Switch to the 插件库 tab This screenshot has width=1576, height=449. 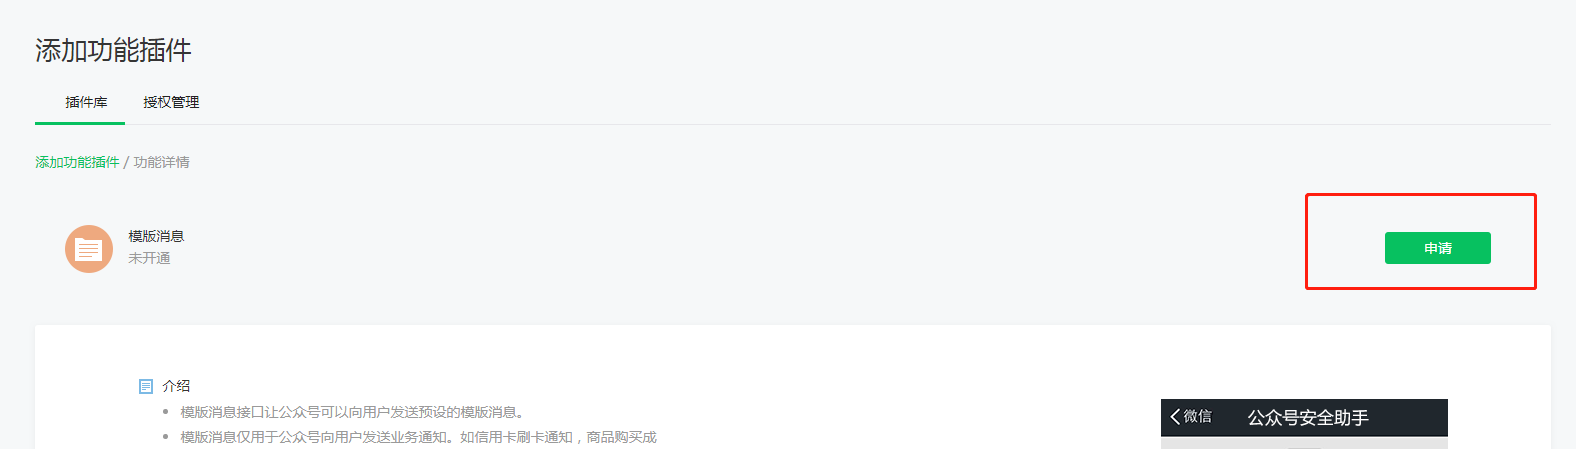click(86, 102)
